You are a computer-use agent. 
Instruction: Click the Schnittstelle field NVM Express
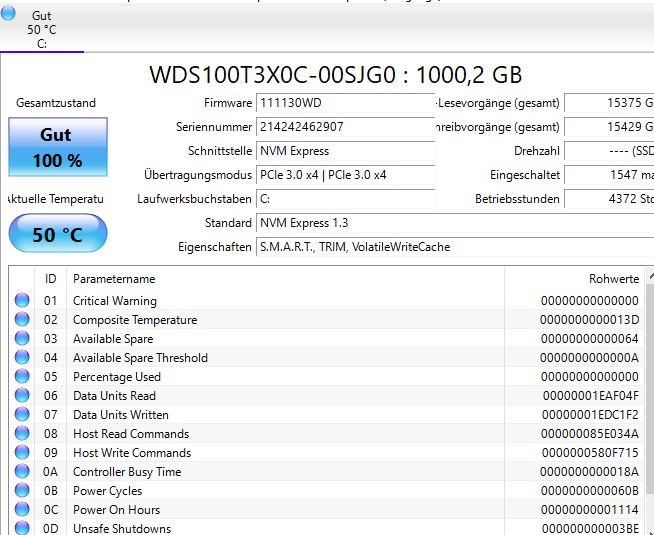pyautogui.click(x=345, y=151)
